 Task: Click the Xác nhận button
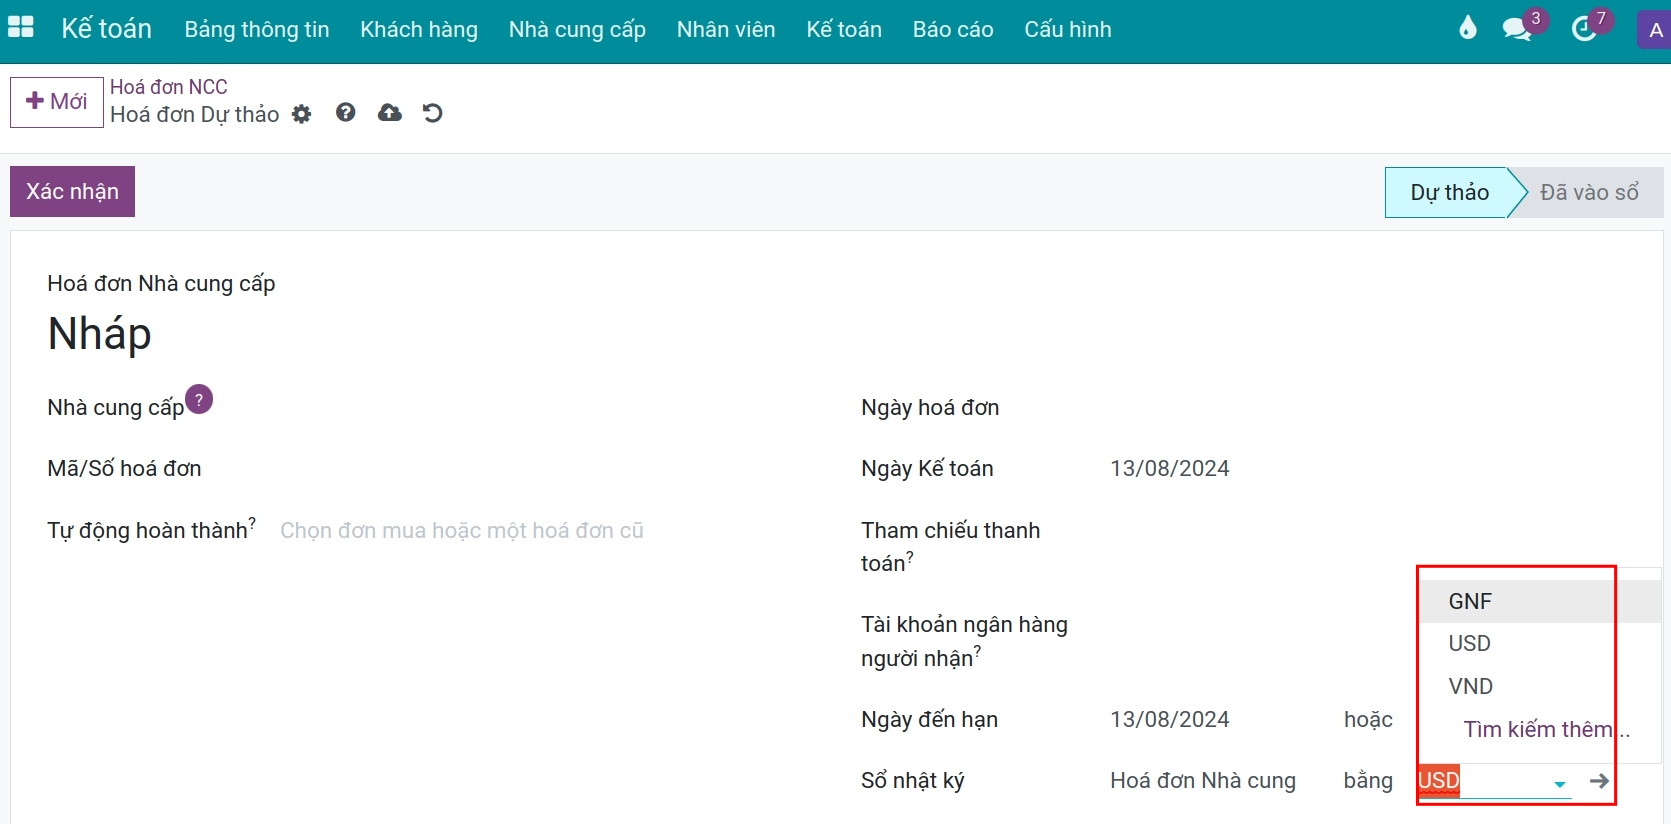pyautogui.click(x=72, y=192)
